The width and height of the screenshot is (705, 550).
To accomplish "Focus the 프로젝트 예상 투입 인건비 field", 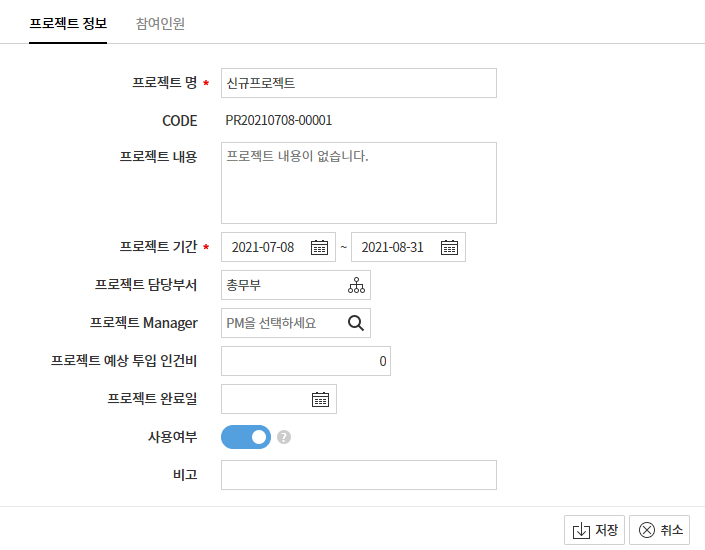I will pos(305,361).
